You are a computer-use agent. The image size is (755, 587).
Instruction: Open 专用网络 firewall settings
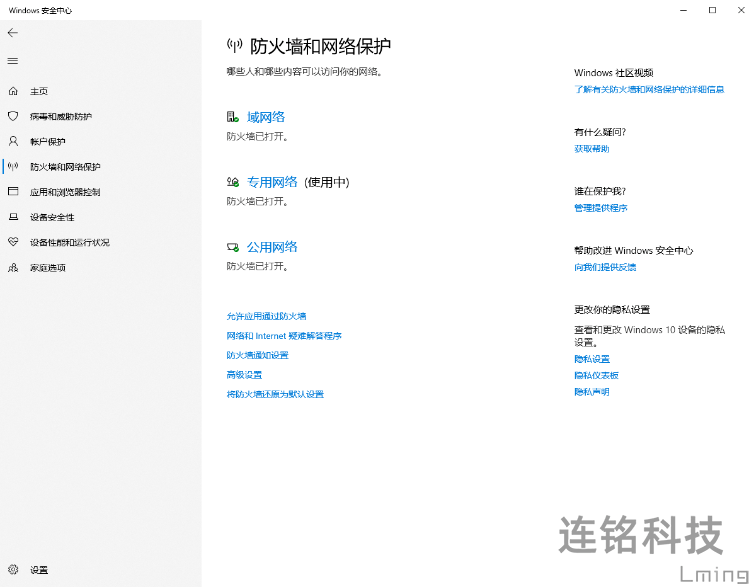tap(272, 182)
